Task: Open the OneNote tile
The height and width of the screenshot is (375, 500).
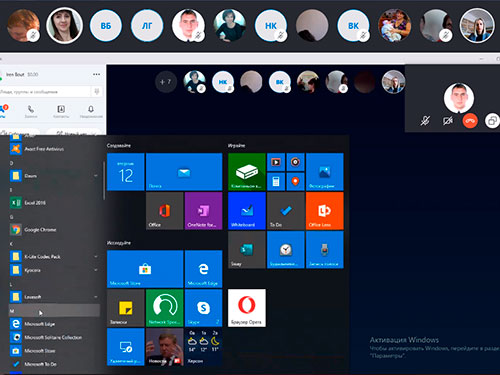Action: pyautogui.click(x=203, y=211)
